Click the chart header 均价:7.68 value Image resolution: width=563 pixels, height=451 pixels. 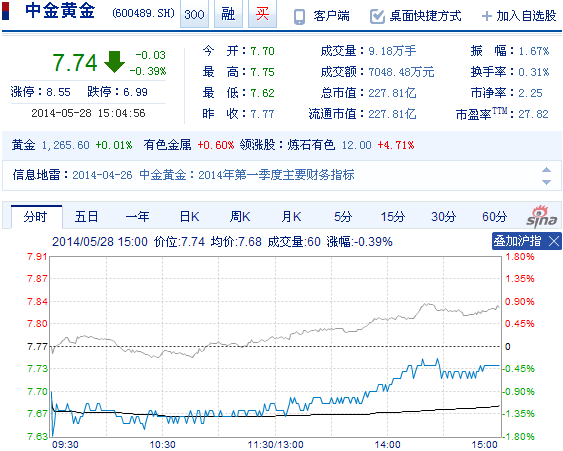point(236,242)
